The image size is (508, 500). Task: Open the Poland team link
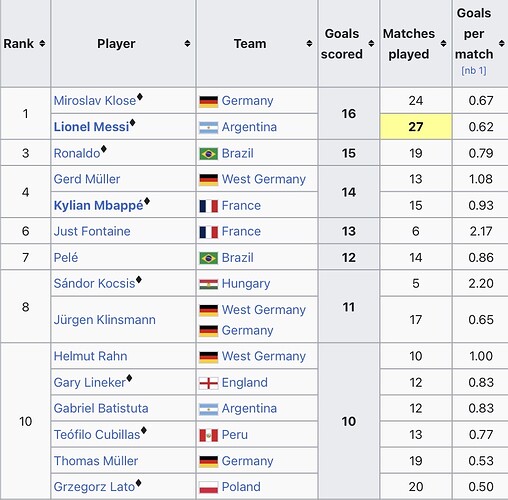[241, 487]
